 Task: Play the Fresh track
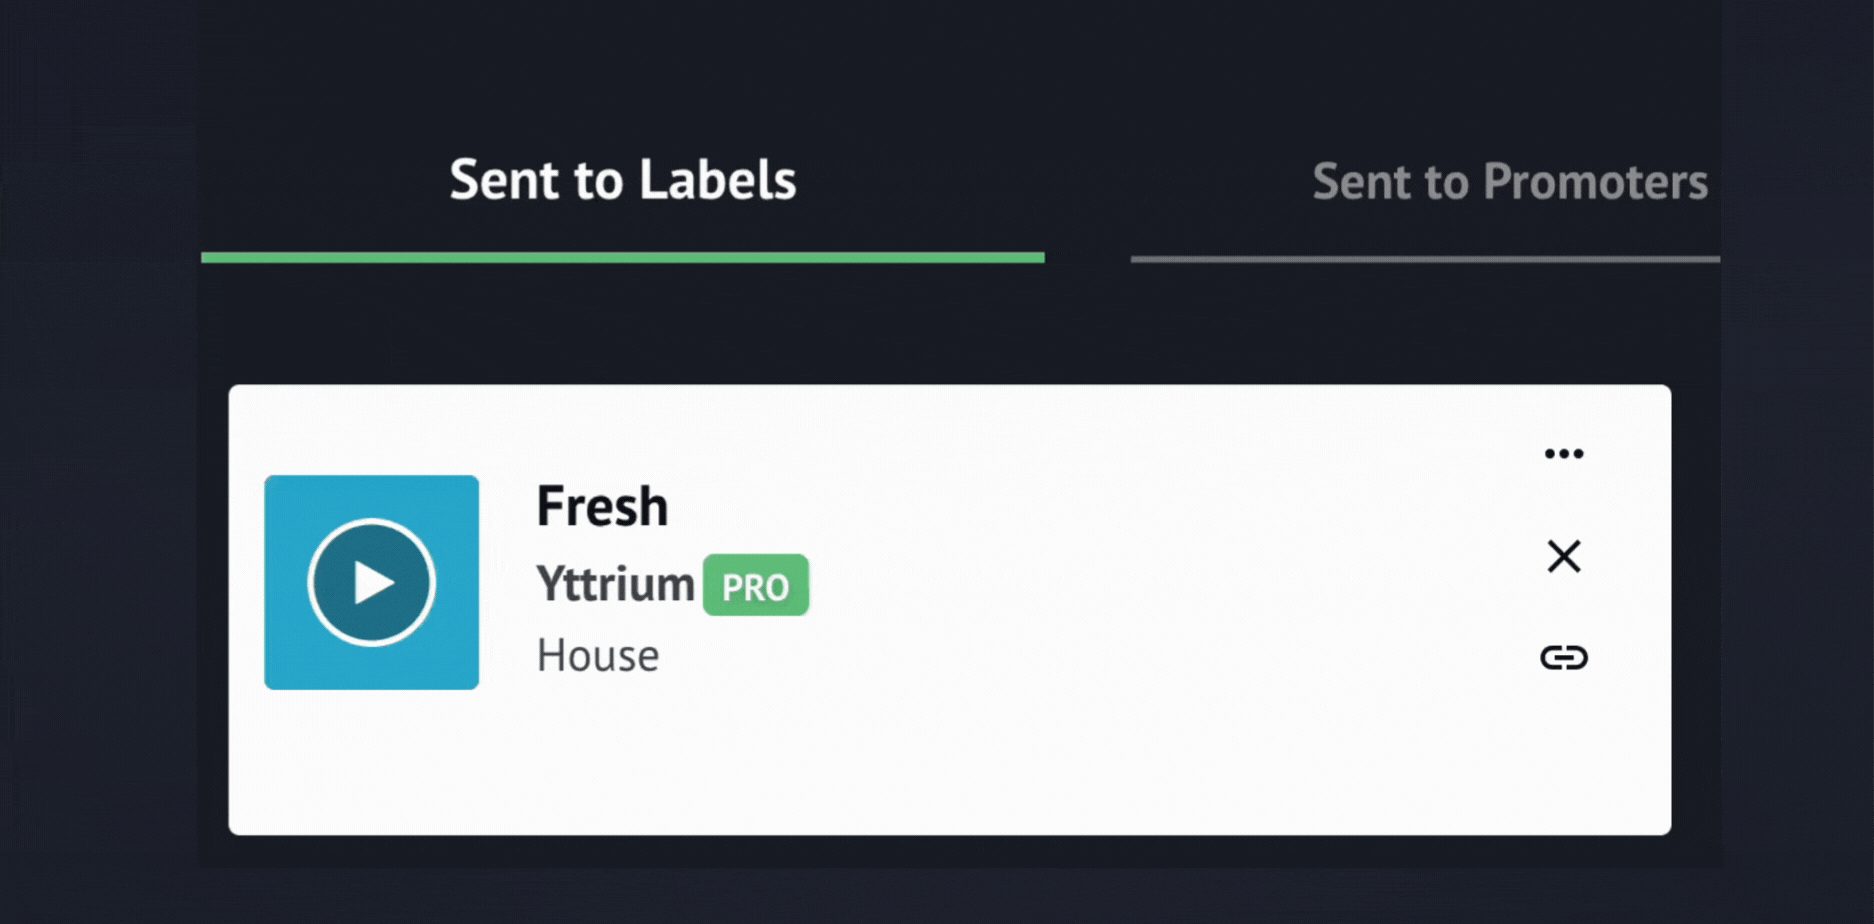pos(371,582)
